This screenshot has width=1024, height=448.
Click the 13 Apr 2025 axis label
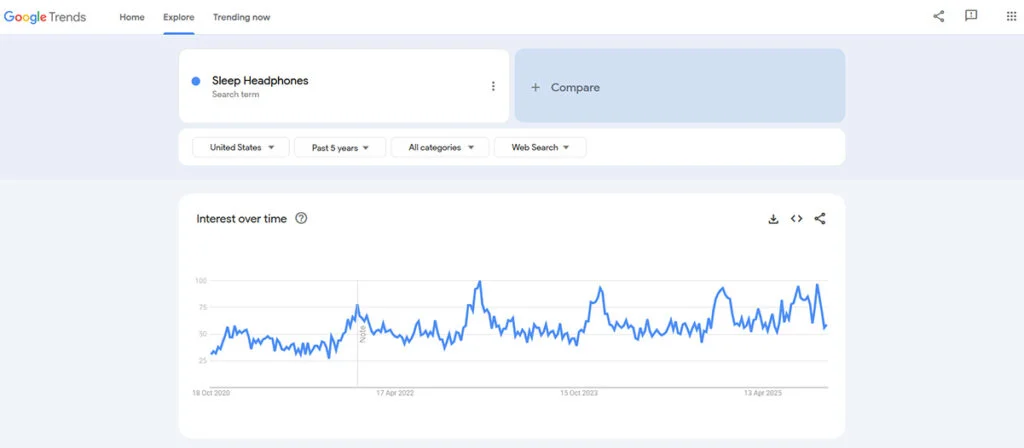[x=763, y=393]
